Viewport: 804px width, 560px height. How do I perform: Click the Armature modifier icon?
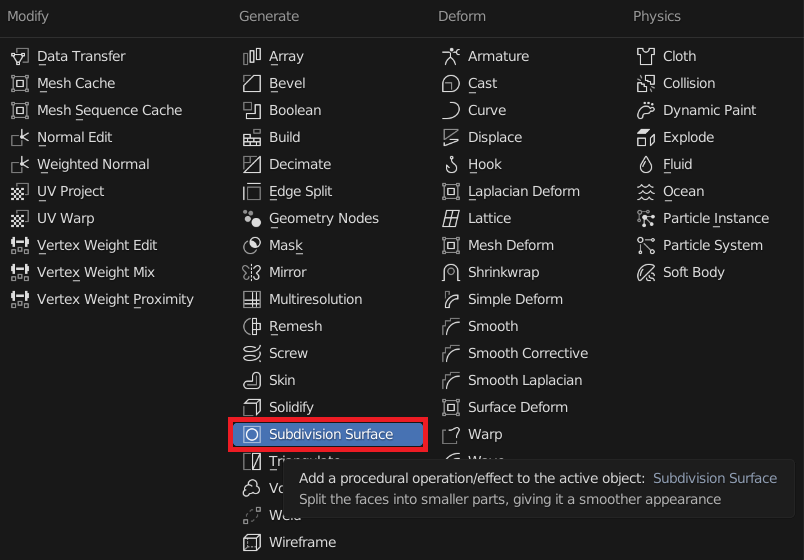tap(451, 57)
